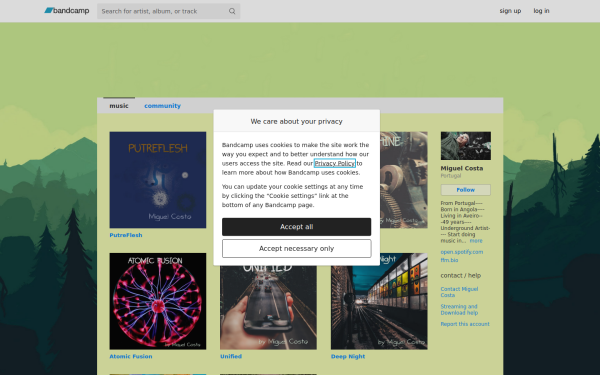Open the Atomic Fusion title link
This screenshot has height=375, width=600.
(x=131, y=356)
